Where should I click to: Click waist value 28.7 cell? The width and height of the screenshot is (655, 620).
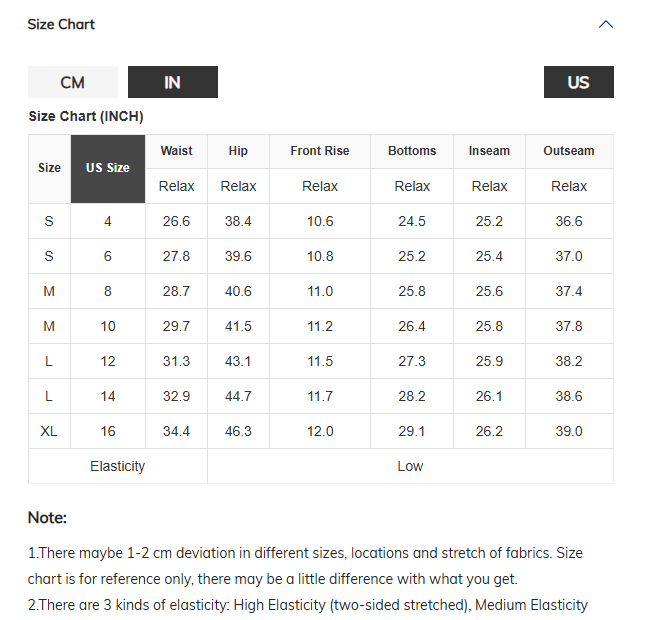pos(176,291)
